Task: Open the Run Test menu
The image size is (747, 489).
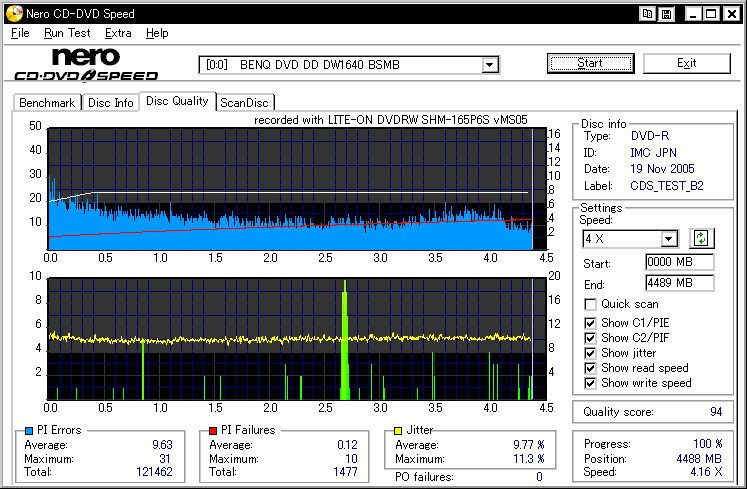Action: pyautogui.click(x=67, y=33)
